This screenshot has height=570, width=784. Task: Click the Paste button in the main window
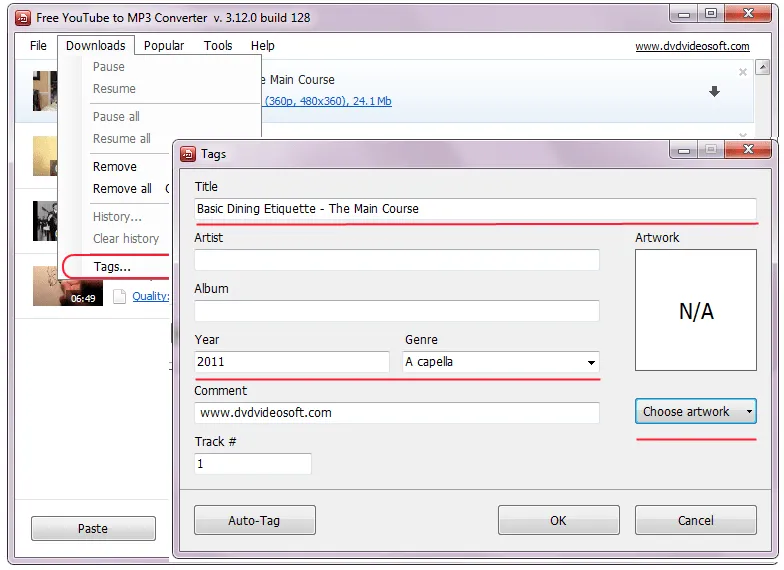coord(93,528)
